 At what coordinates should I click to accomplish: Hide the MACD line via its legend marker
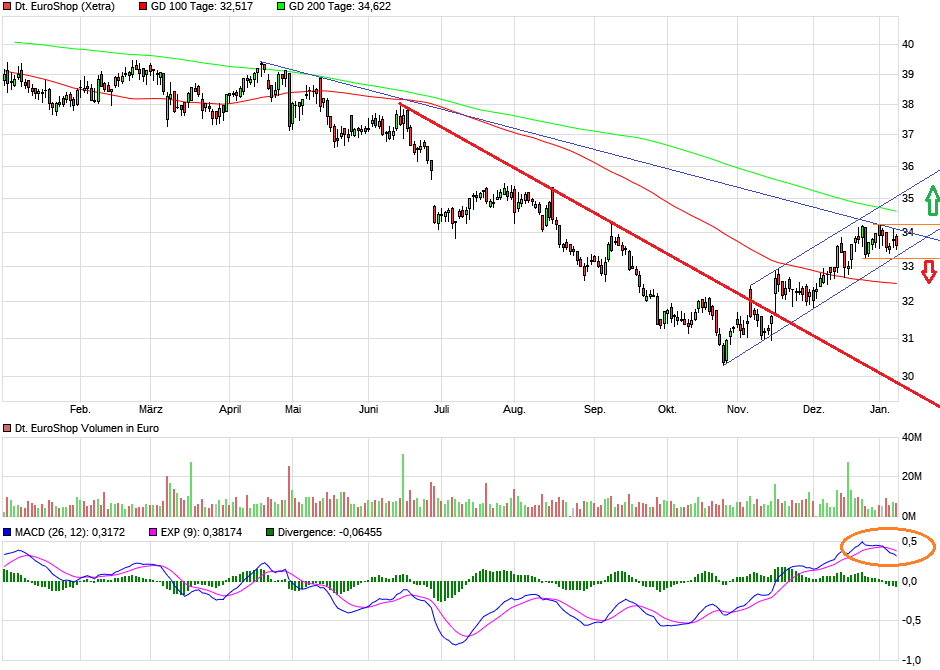tap(8, 533)
